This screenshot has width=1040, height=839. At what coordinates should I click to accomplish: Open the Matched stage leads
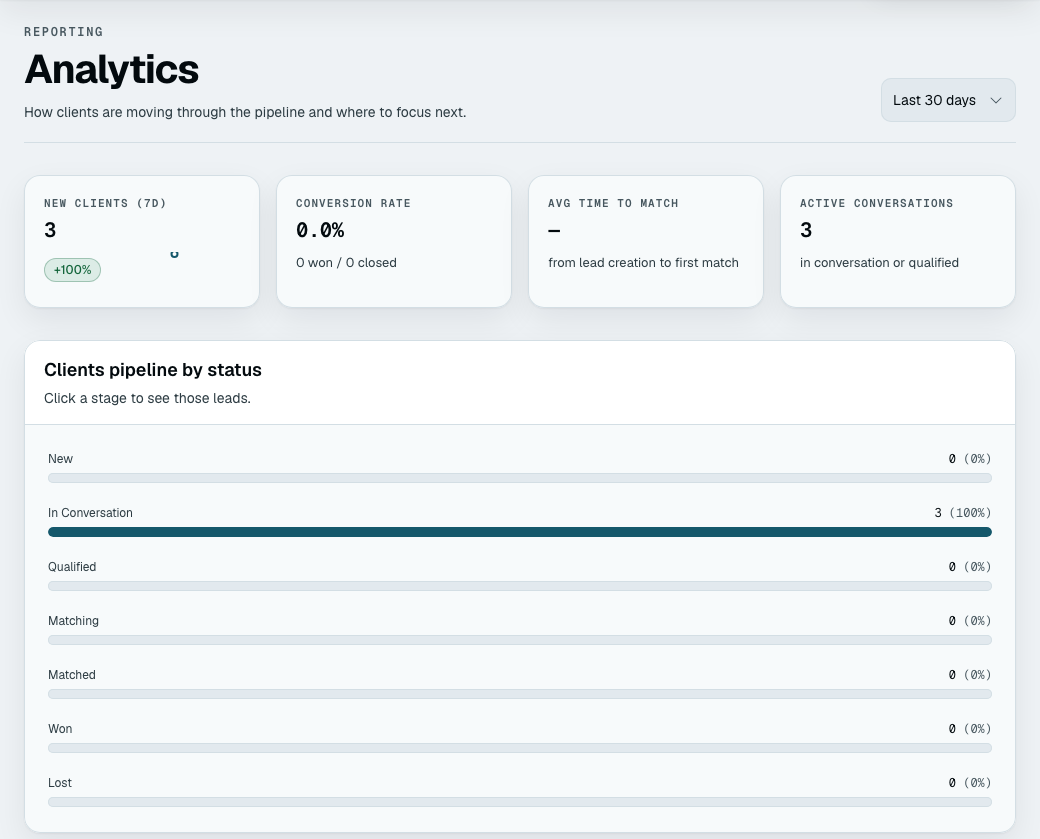(x=520, y=684)
